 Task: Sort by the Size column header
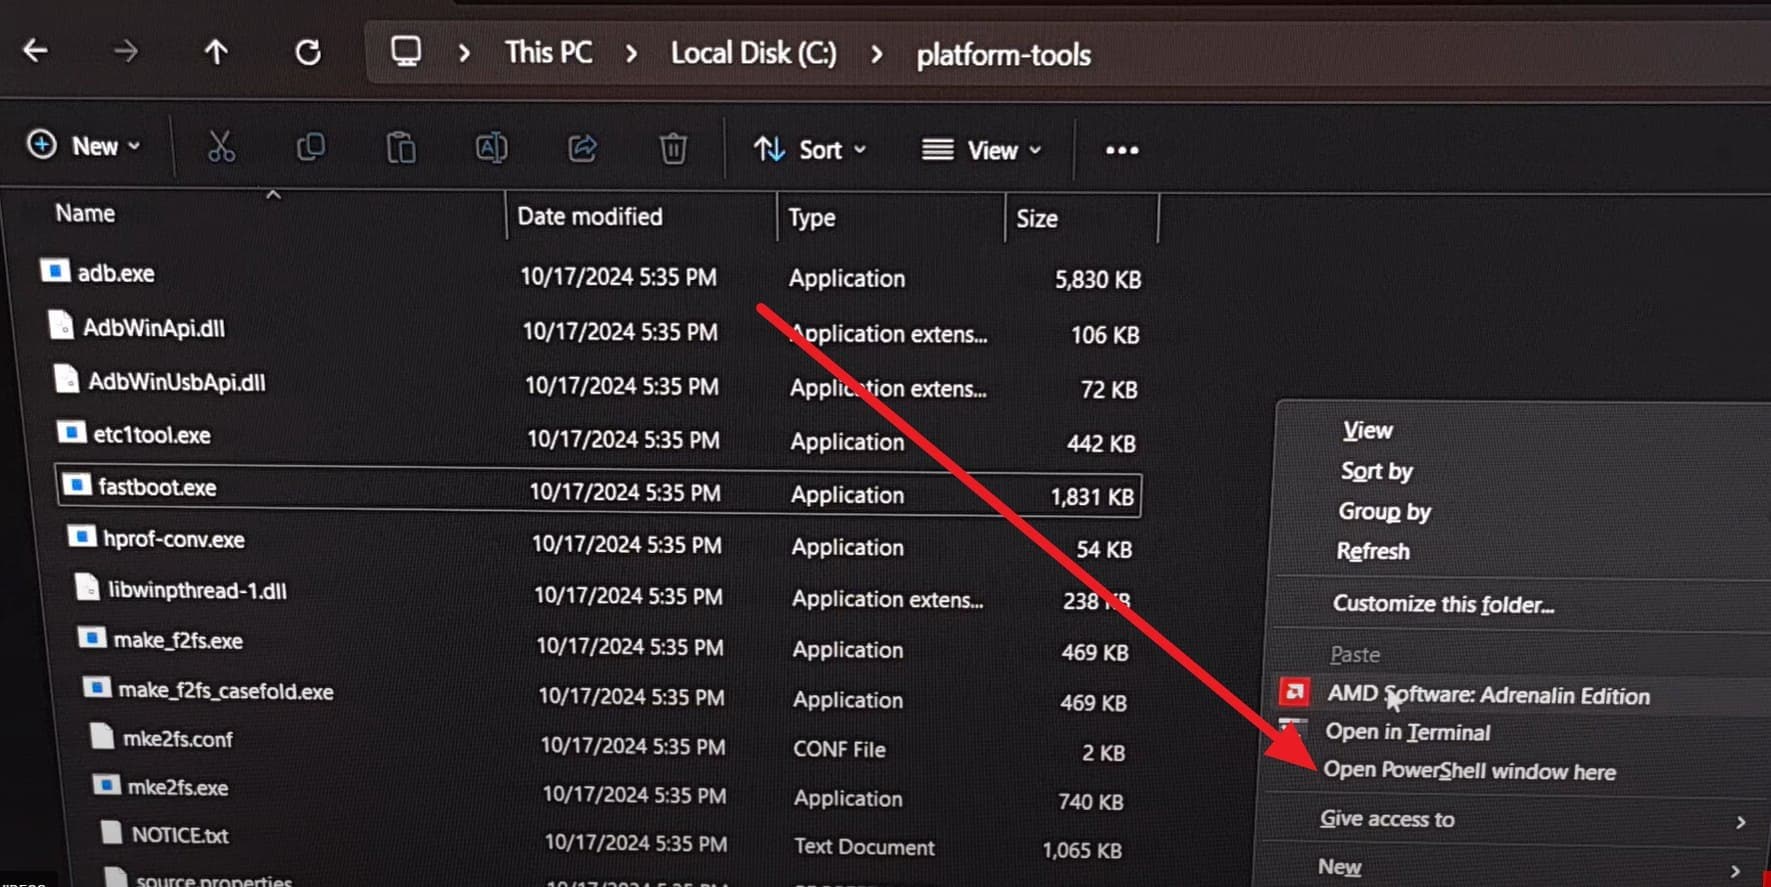click(x=1037, y=218)
